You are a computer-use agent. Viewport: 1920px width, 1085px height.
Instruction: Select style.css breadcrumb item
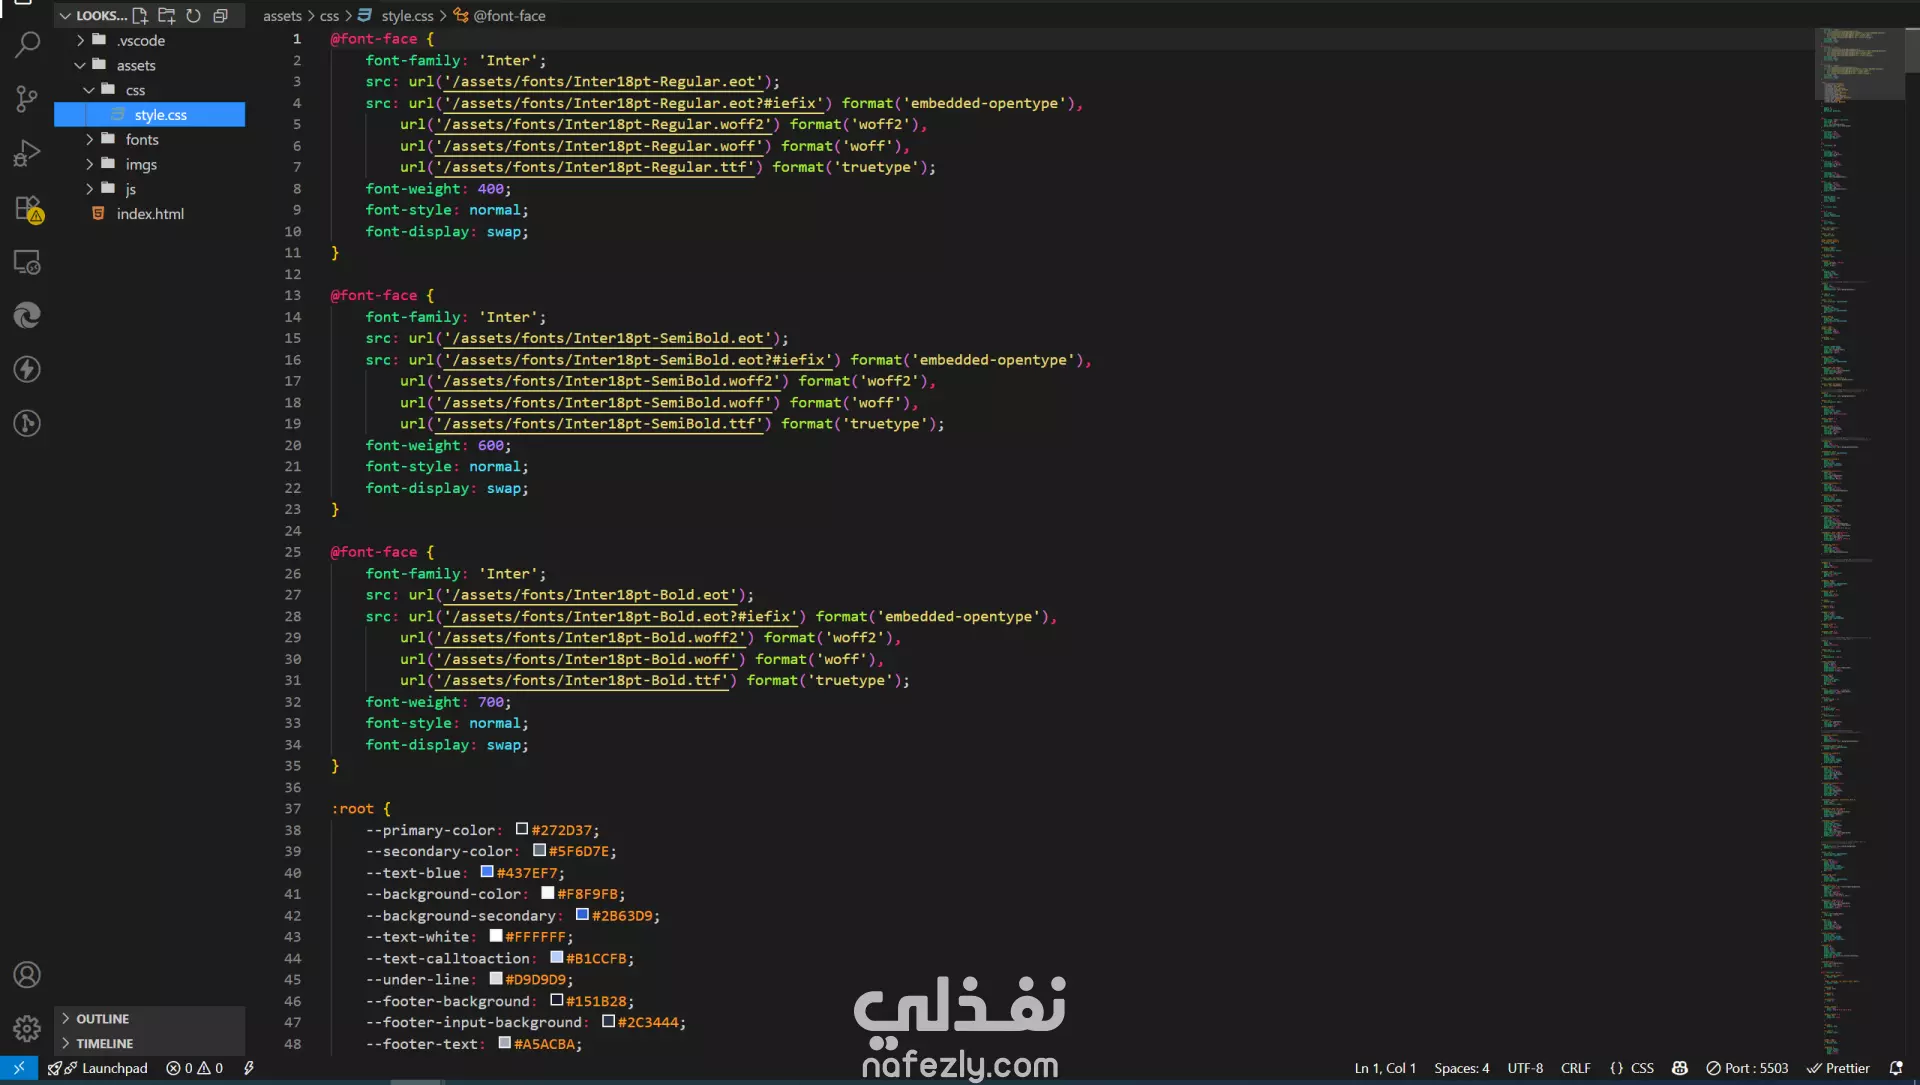tap(407, 16)
